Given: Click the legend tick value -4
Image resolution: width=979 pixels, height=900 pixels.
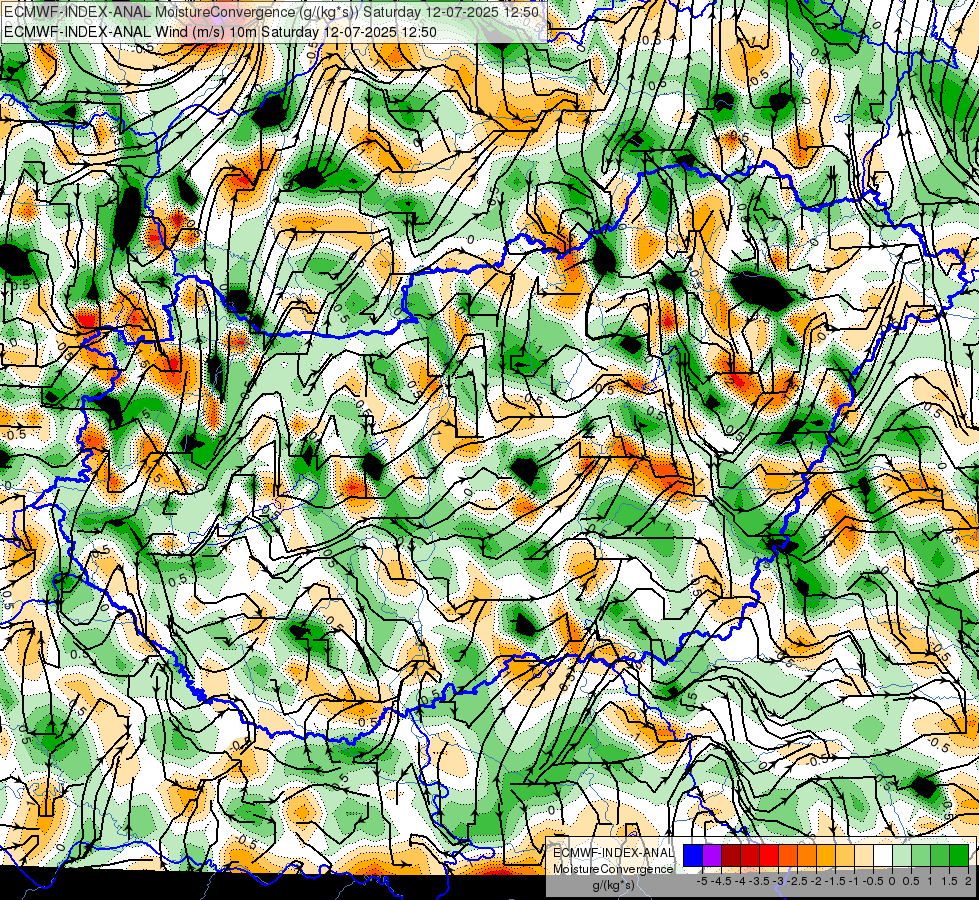Looking at the screenshot, I should tap(740, 881).
